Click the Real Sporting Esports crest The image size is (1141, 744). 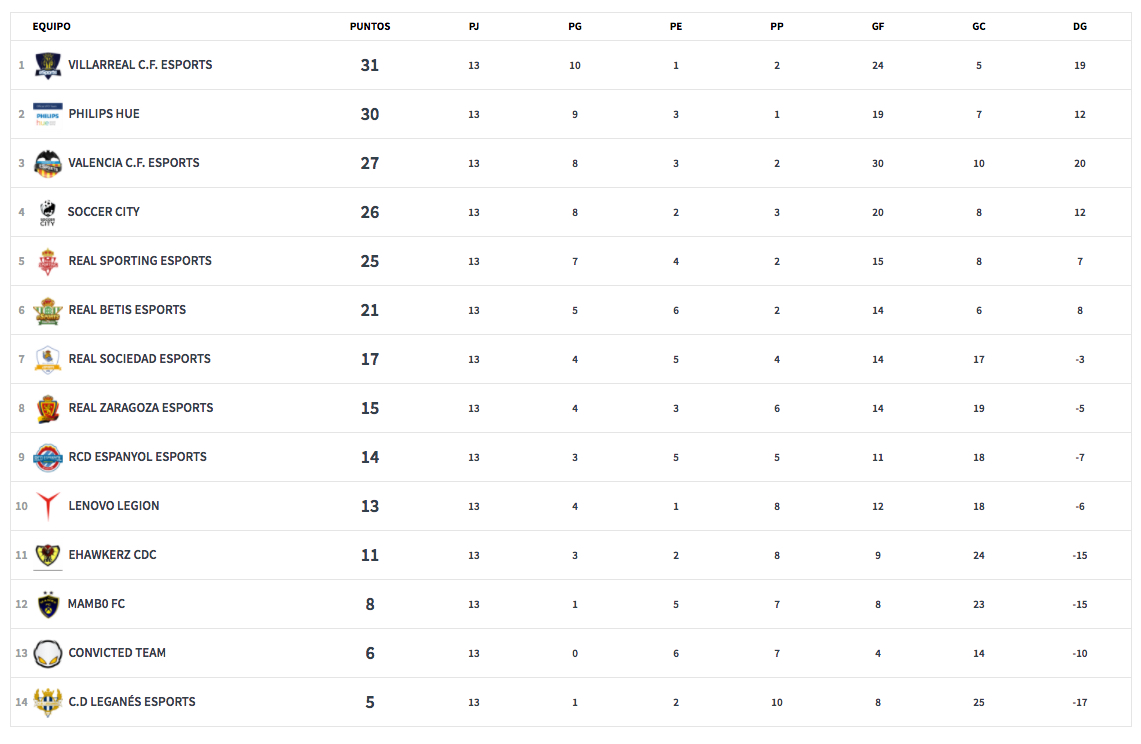[x=48, y=261]
